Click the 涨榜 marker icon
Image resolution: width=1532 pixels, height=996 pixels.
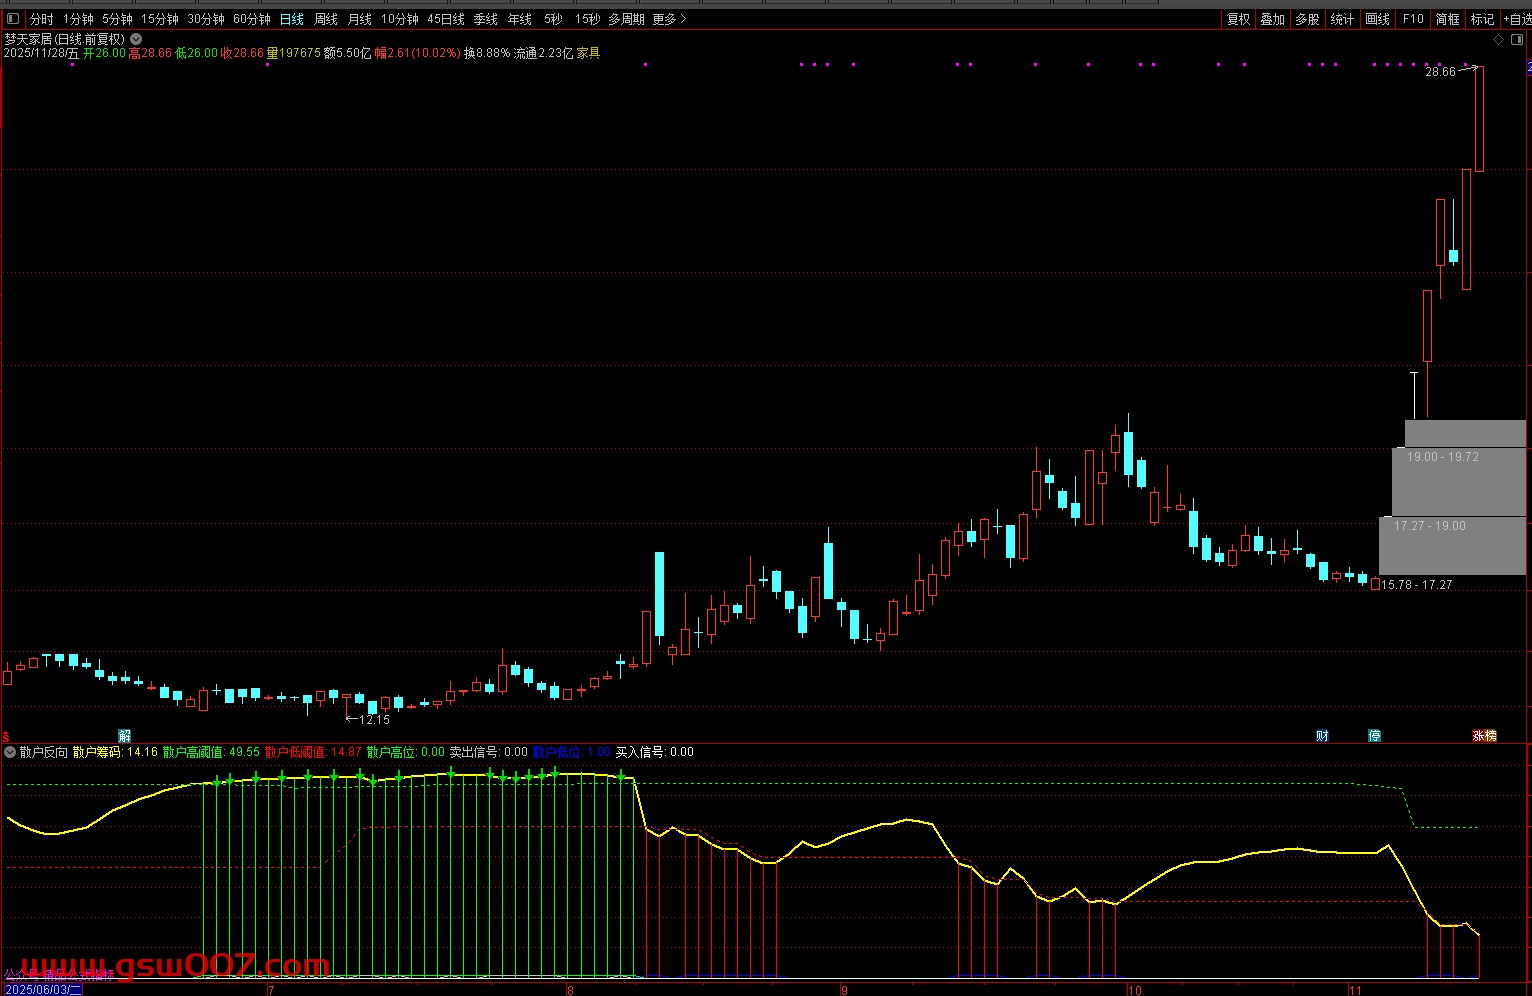coord(1484,736)
